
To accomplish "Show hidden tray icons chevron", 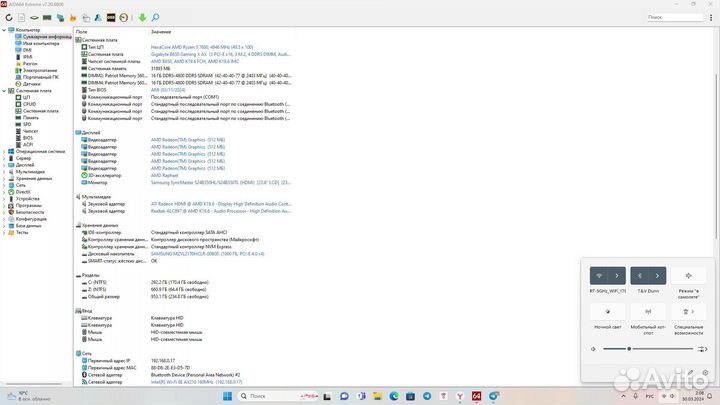I will click(x=623, y=396).
